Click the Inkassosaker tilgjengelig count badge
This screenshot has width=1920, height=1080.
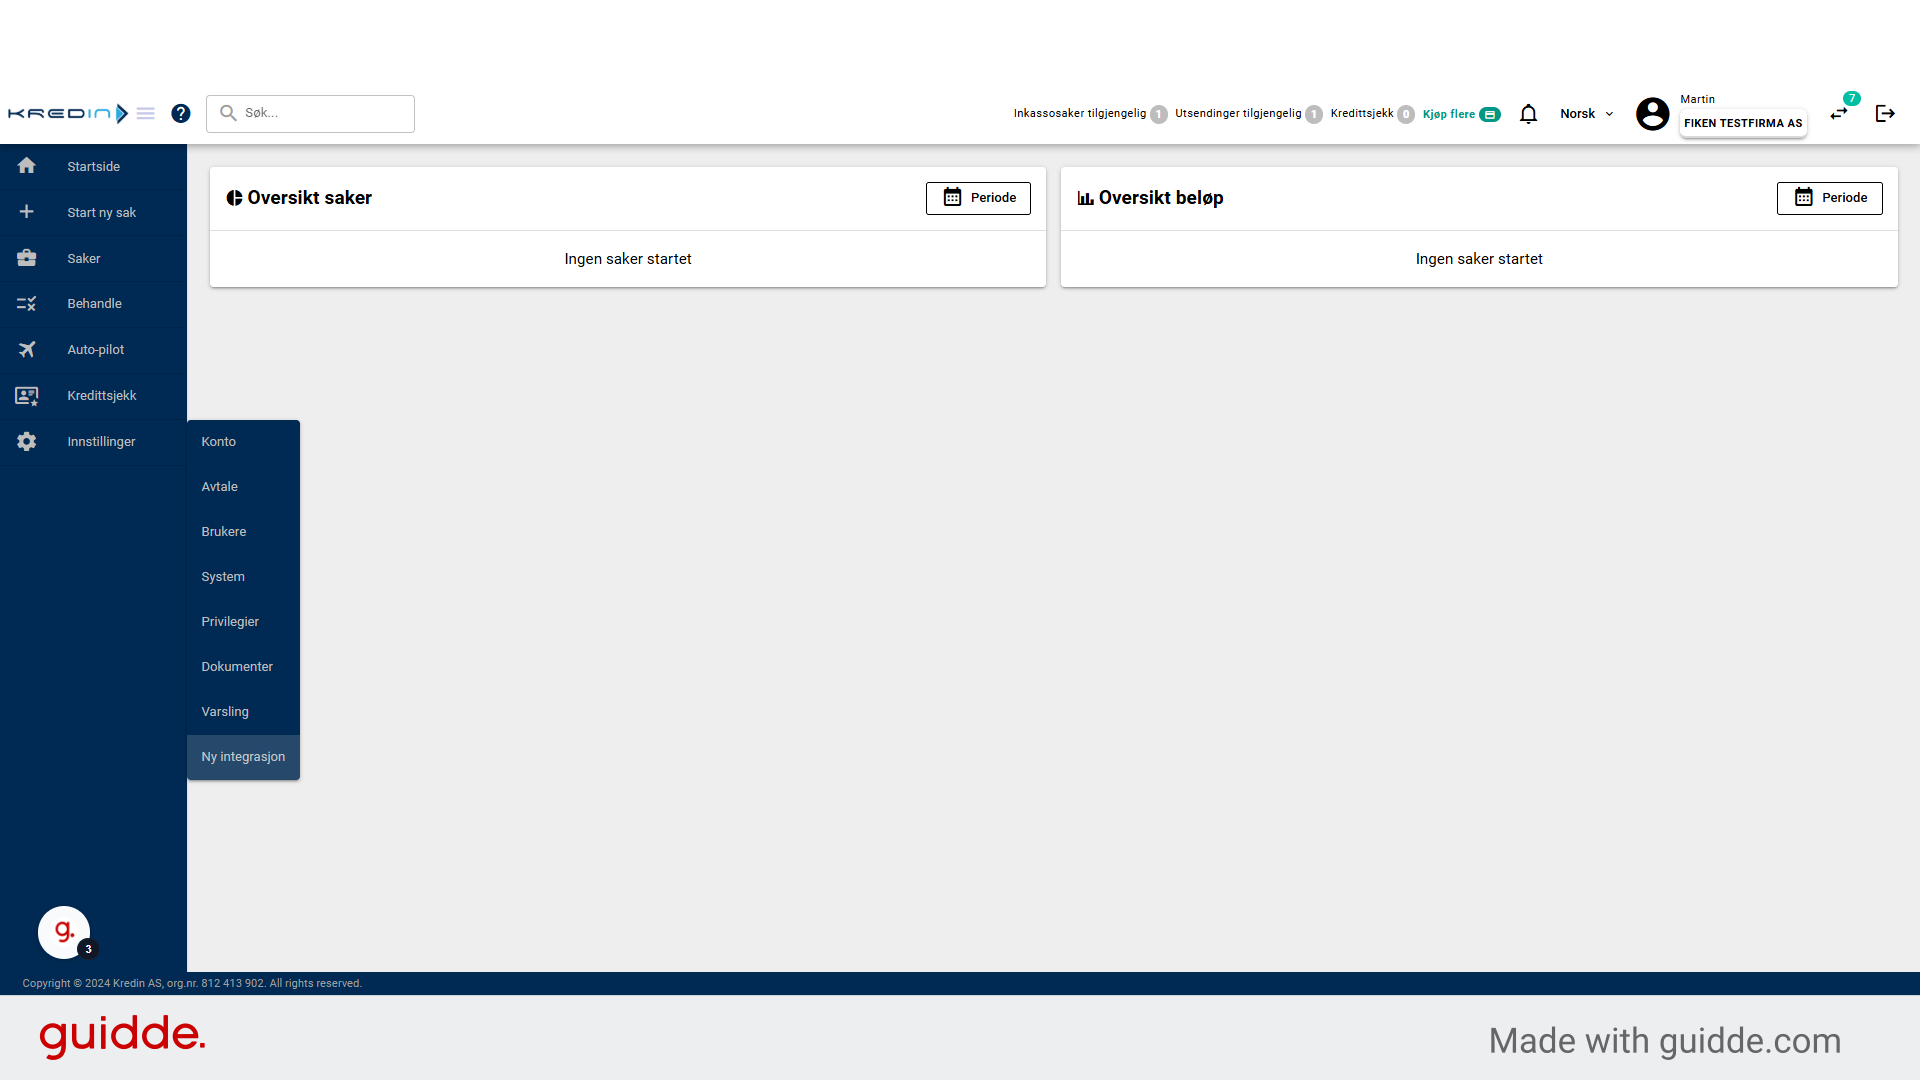[x=1159, y=114]
